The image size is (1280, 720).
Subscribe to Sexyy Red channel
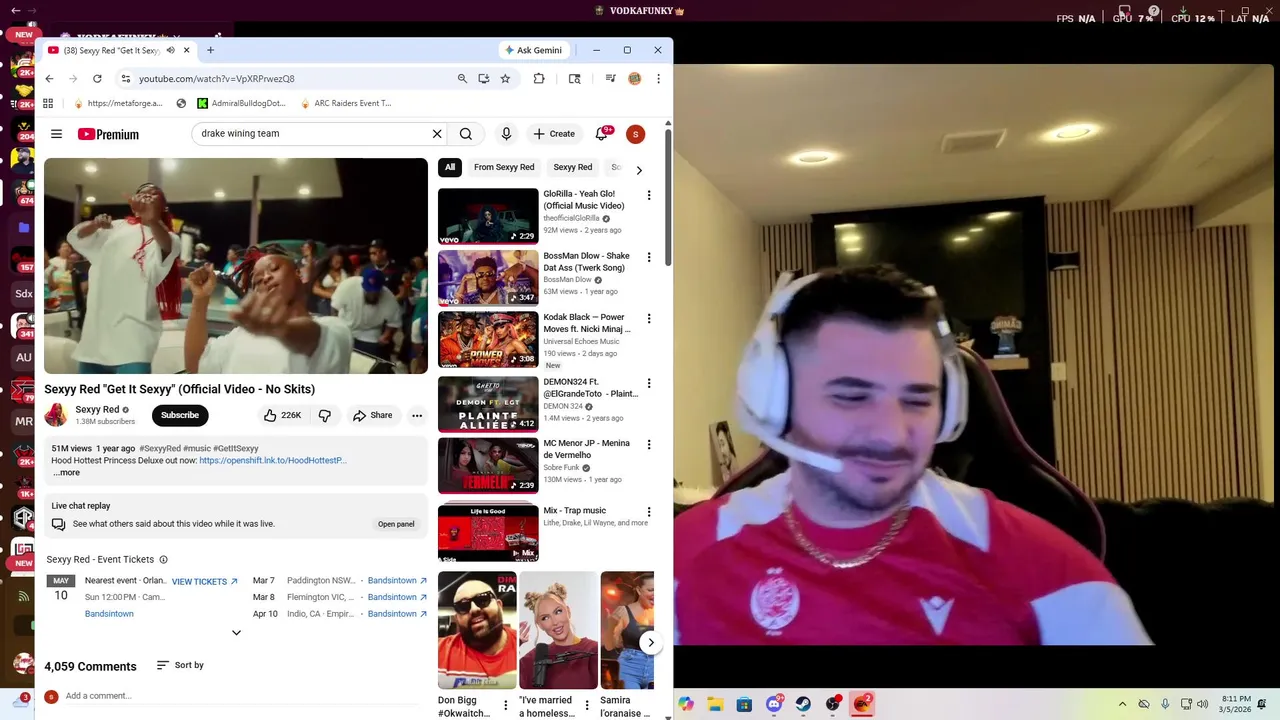(x=180, y=415)
